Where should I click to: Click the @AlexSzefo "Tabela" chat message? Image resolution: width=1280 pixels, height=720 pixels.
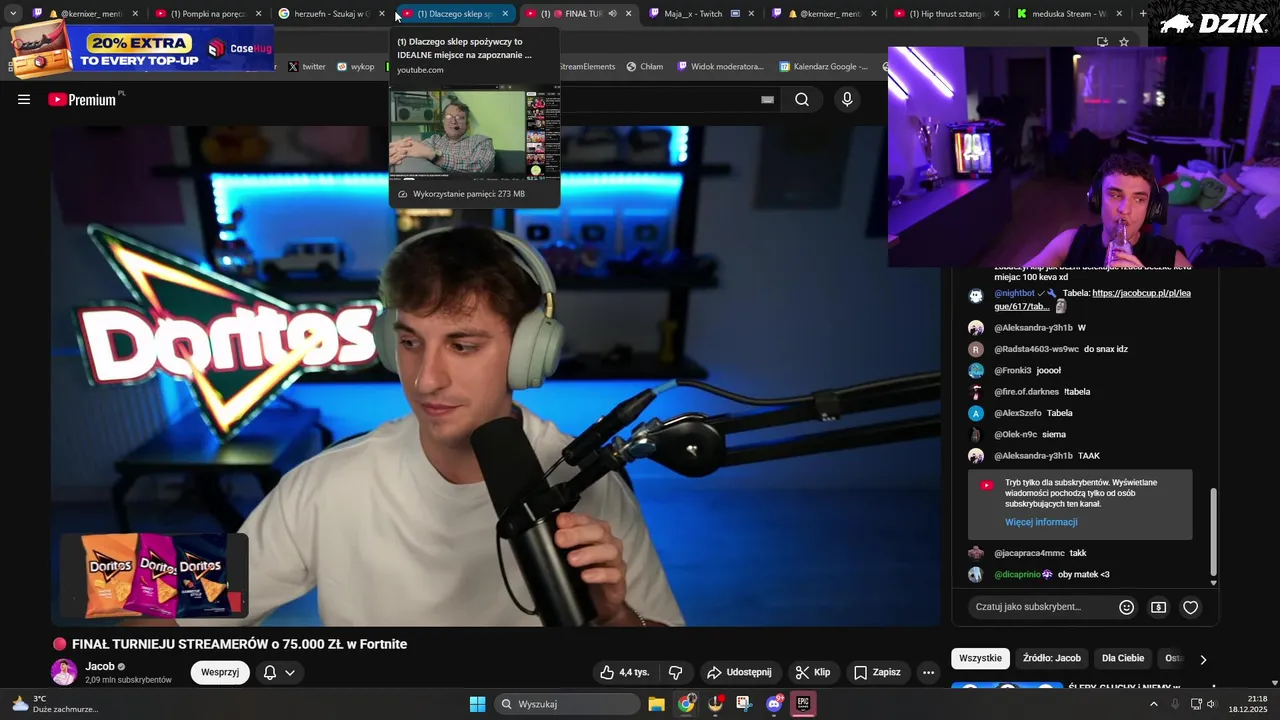pyautogui.click(x=1059, y=413)
